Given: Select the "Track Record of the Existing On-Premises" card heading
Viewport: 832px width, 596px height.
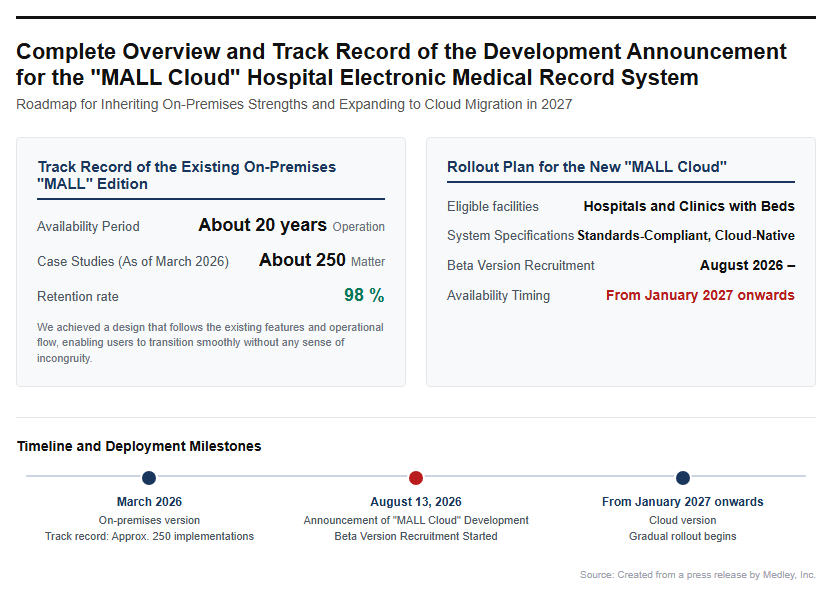Looking at the screenshot, I should point(187,175).
